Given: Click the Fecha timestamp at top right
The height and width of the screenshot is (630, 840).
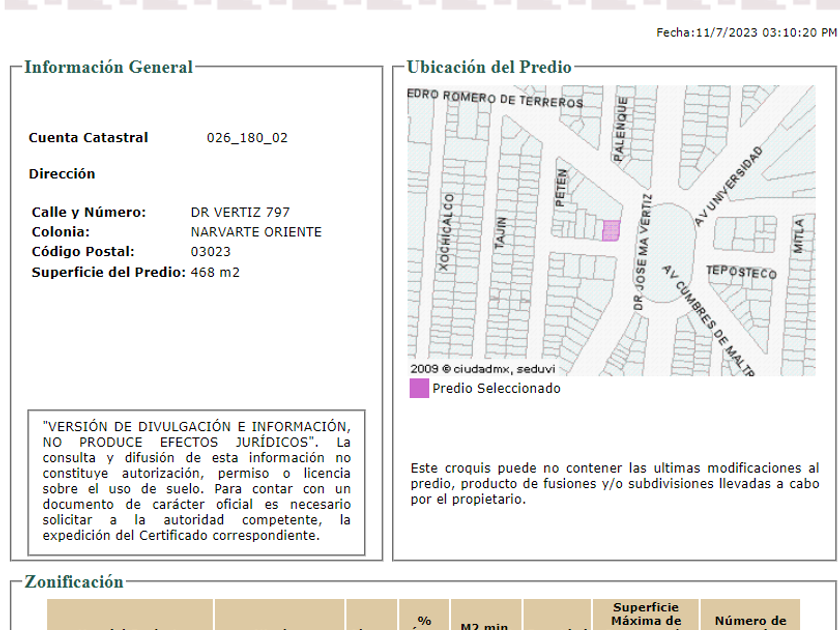Looking at the screenshot, I should 746,33.
